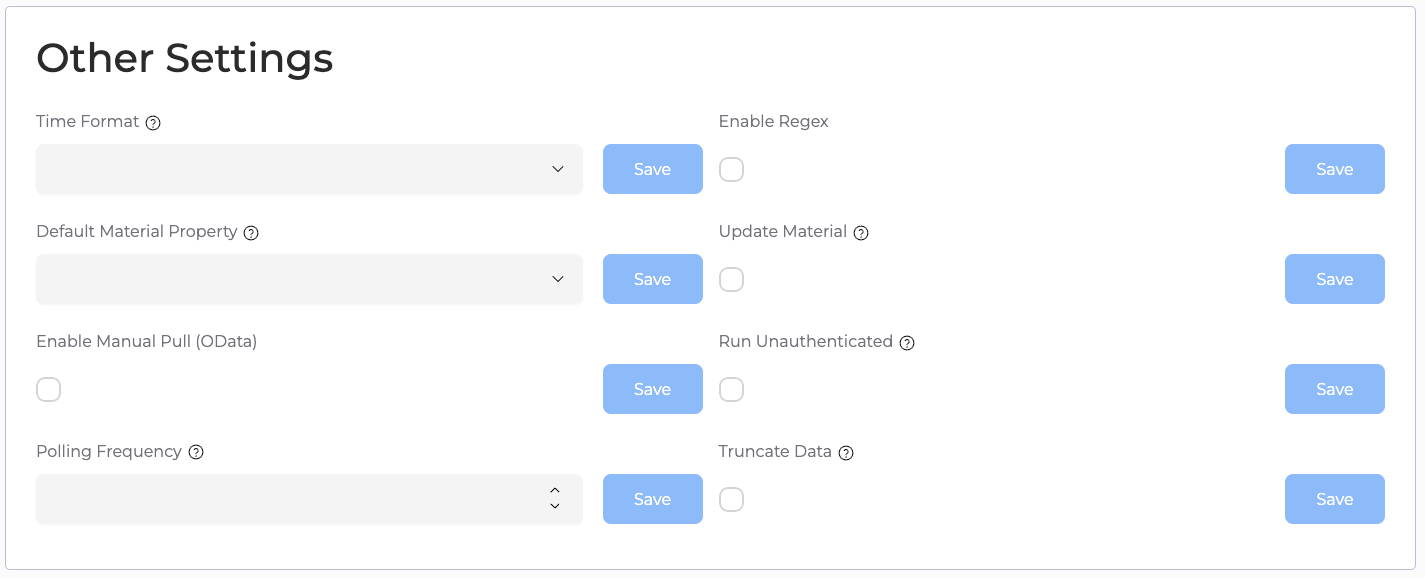Click help icon beside Run Unauthenticated
This screenshot has height=578, width=1425.
click(907, 343)
